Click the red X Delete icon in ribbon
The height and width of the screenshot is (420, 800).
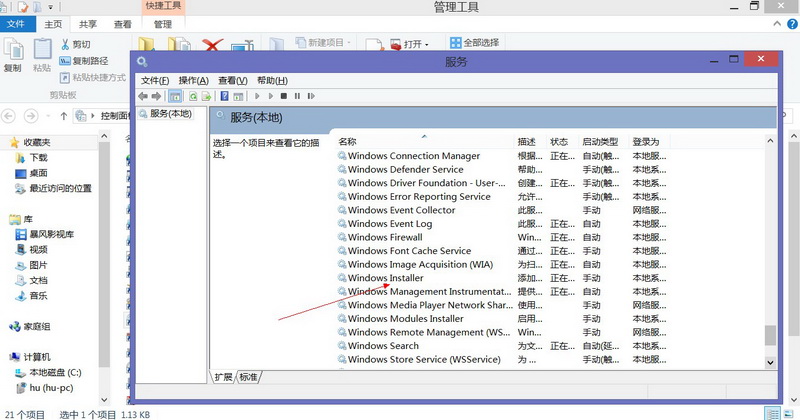(x=212, y=45)
